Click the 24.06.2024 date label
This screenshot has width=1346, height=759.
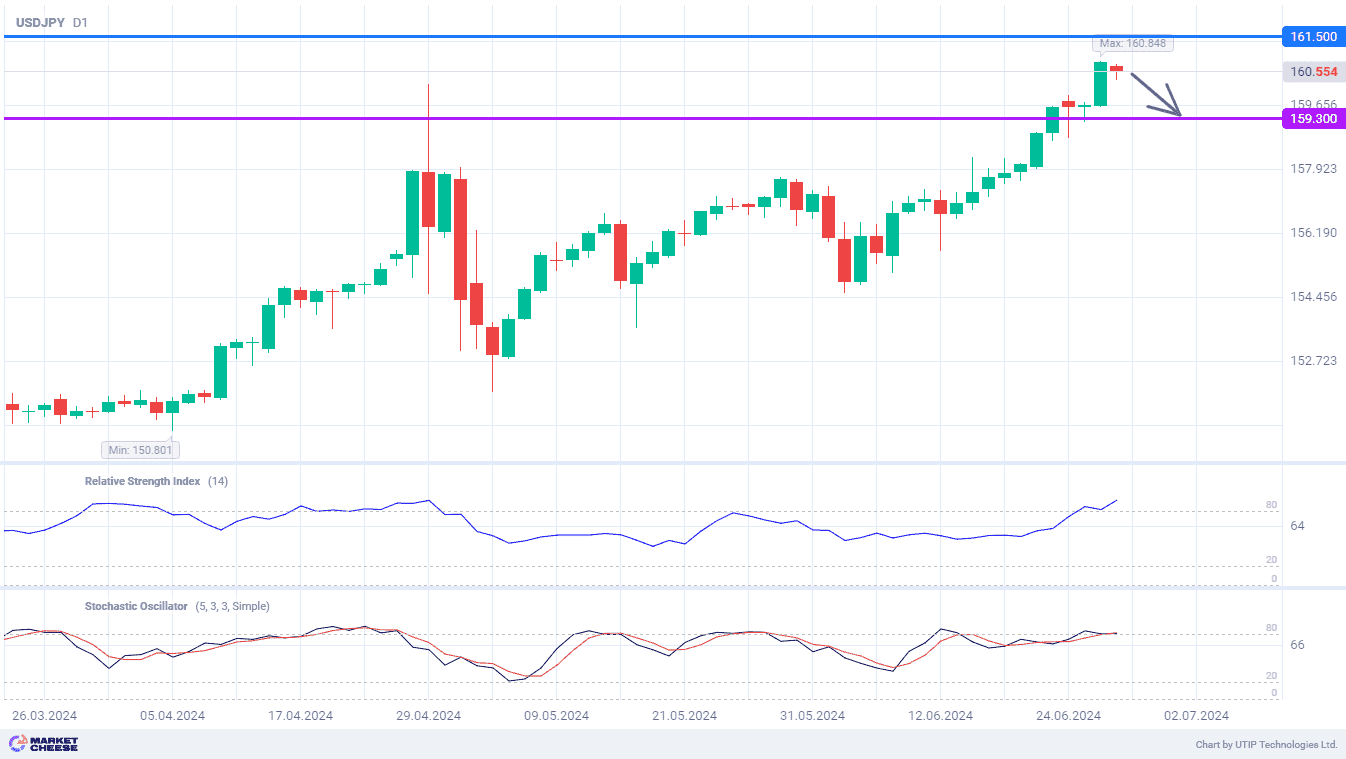coord(1068,716)
